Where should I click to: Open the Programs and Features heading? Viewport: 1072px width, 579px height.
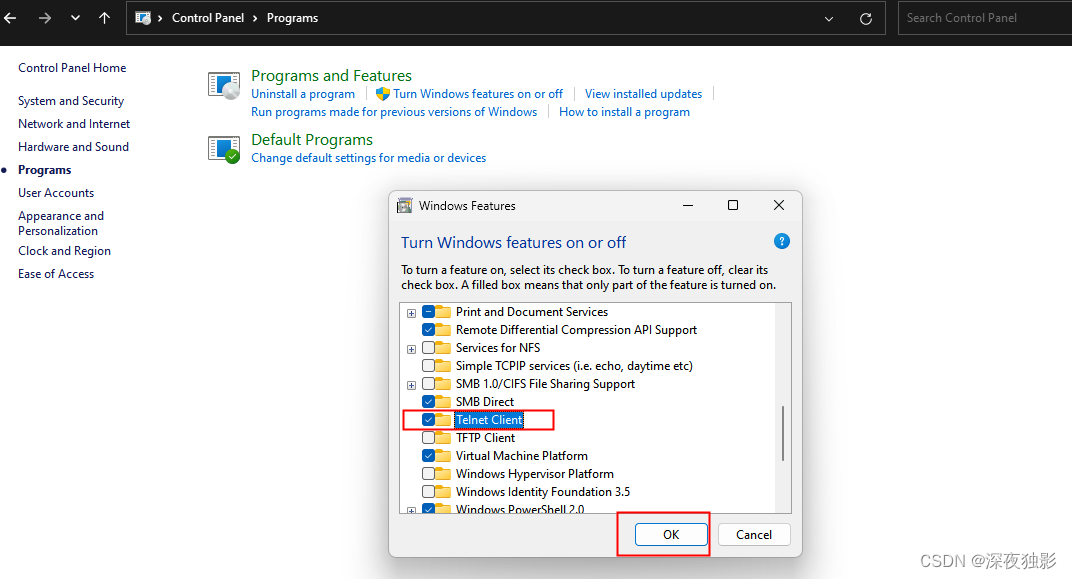tap(332, 75)
